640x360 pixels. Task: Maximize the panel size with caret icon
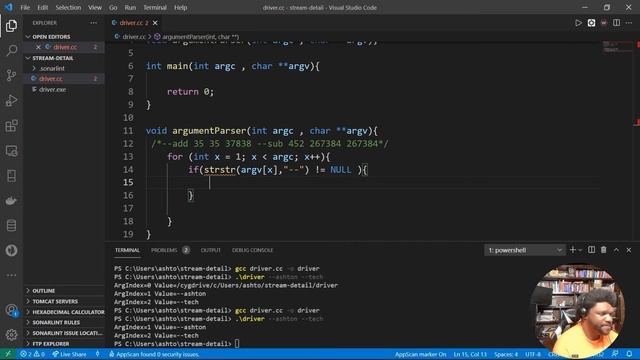click(x=616, y=250)
